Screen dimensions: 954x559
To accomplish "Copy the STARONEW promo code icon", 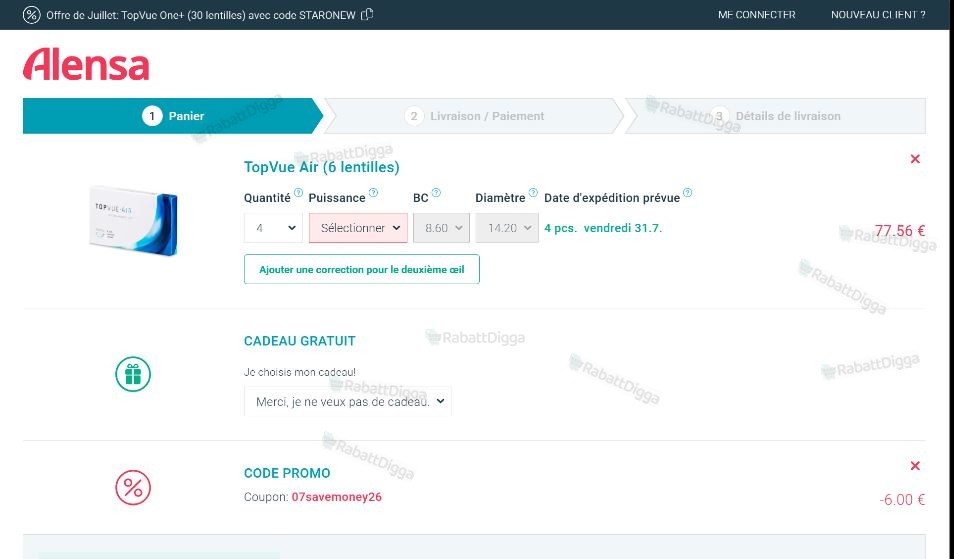I will (367, 14).
